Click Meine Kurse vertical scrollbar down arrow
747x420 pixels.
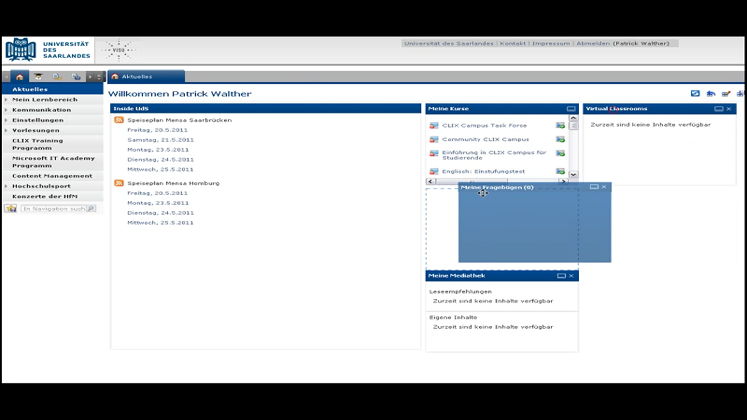tap(573, 174)
